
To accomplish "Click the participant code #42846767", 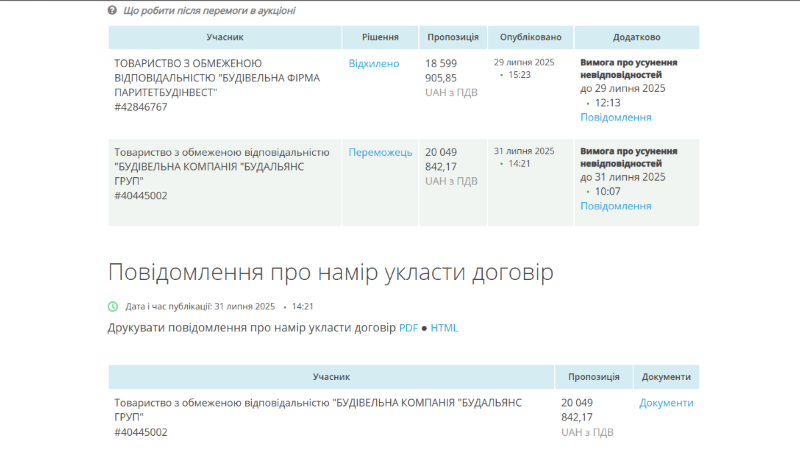I will [x=141, y=107].
